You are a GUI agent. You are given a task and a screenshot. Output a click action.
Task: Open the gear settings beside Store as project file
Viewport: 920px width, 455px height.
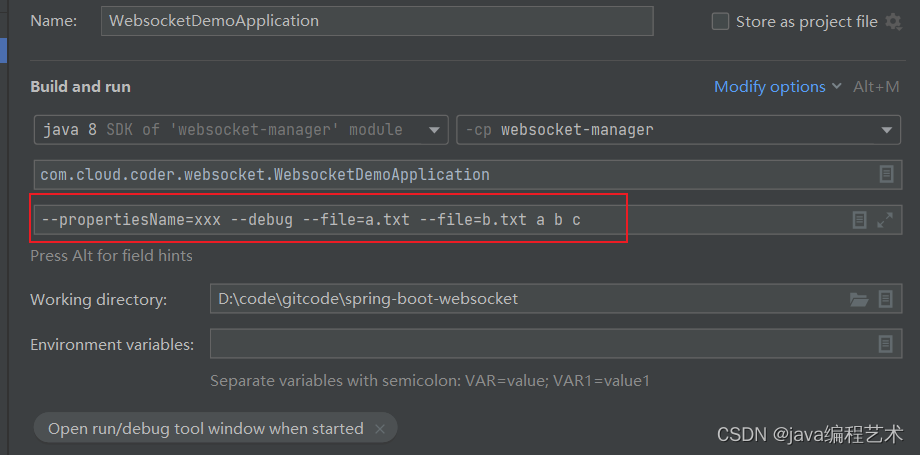(x=893, y=22)
